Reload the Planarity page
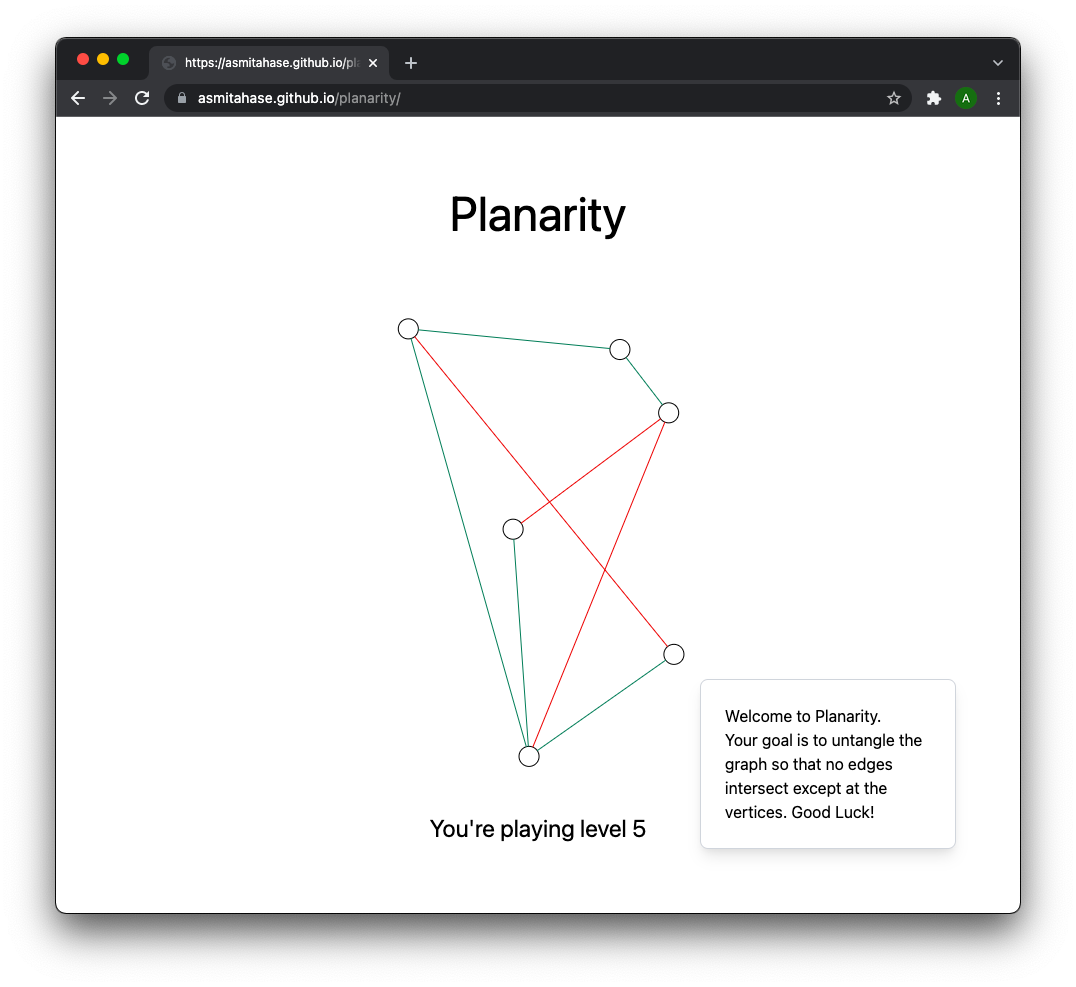Screen dimensions: 1076x987 pyautogui.click(x=142, y=98)
